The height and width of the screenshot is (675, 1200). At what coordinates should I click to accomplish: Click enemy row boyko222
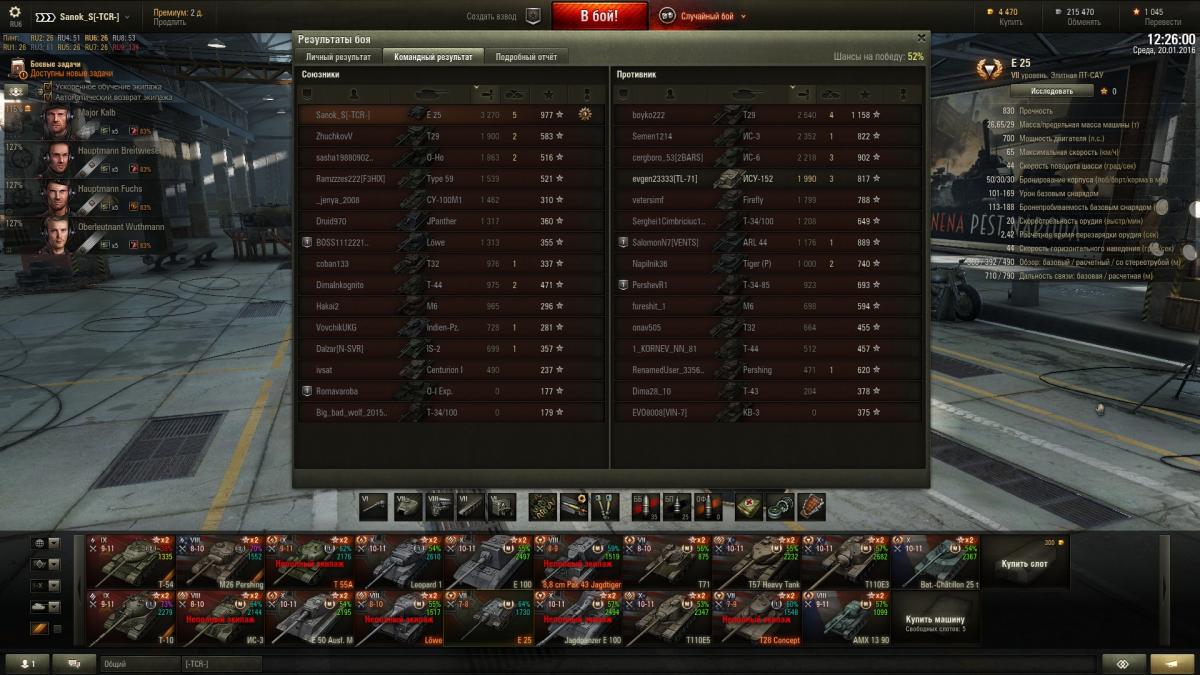[766, 114]
